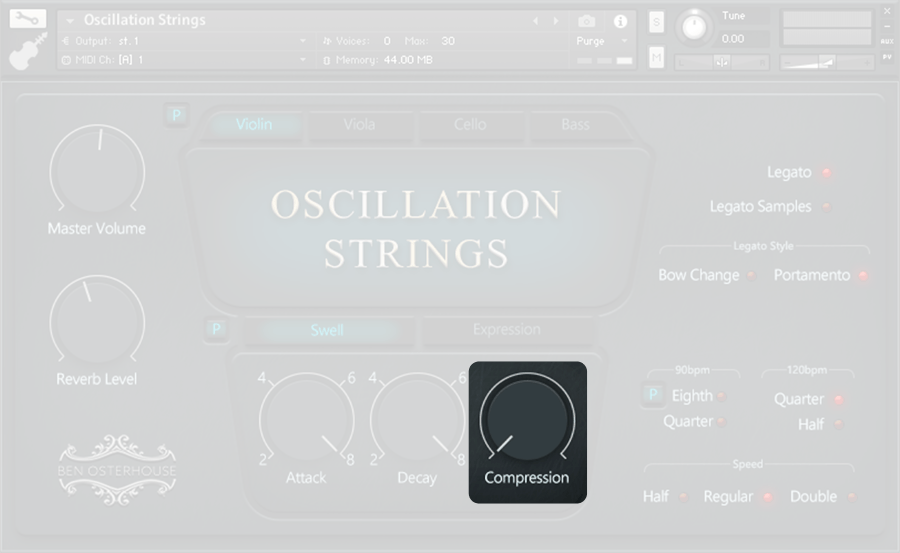Select Portamento legato style
Viewport: 900px width, 553px height.
point(863,276)
